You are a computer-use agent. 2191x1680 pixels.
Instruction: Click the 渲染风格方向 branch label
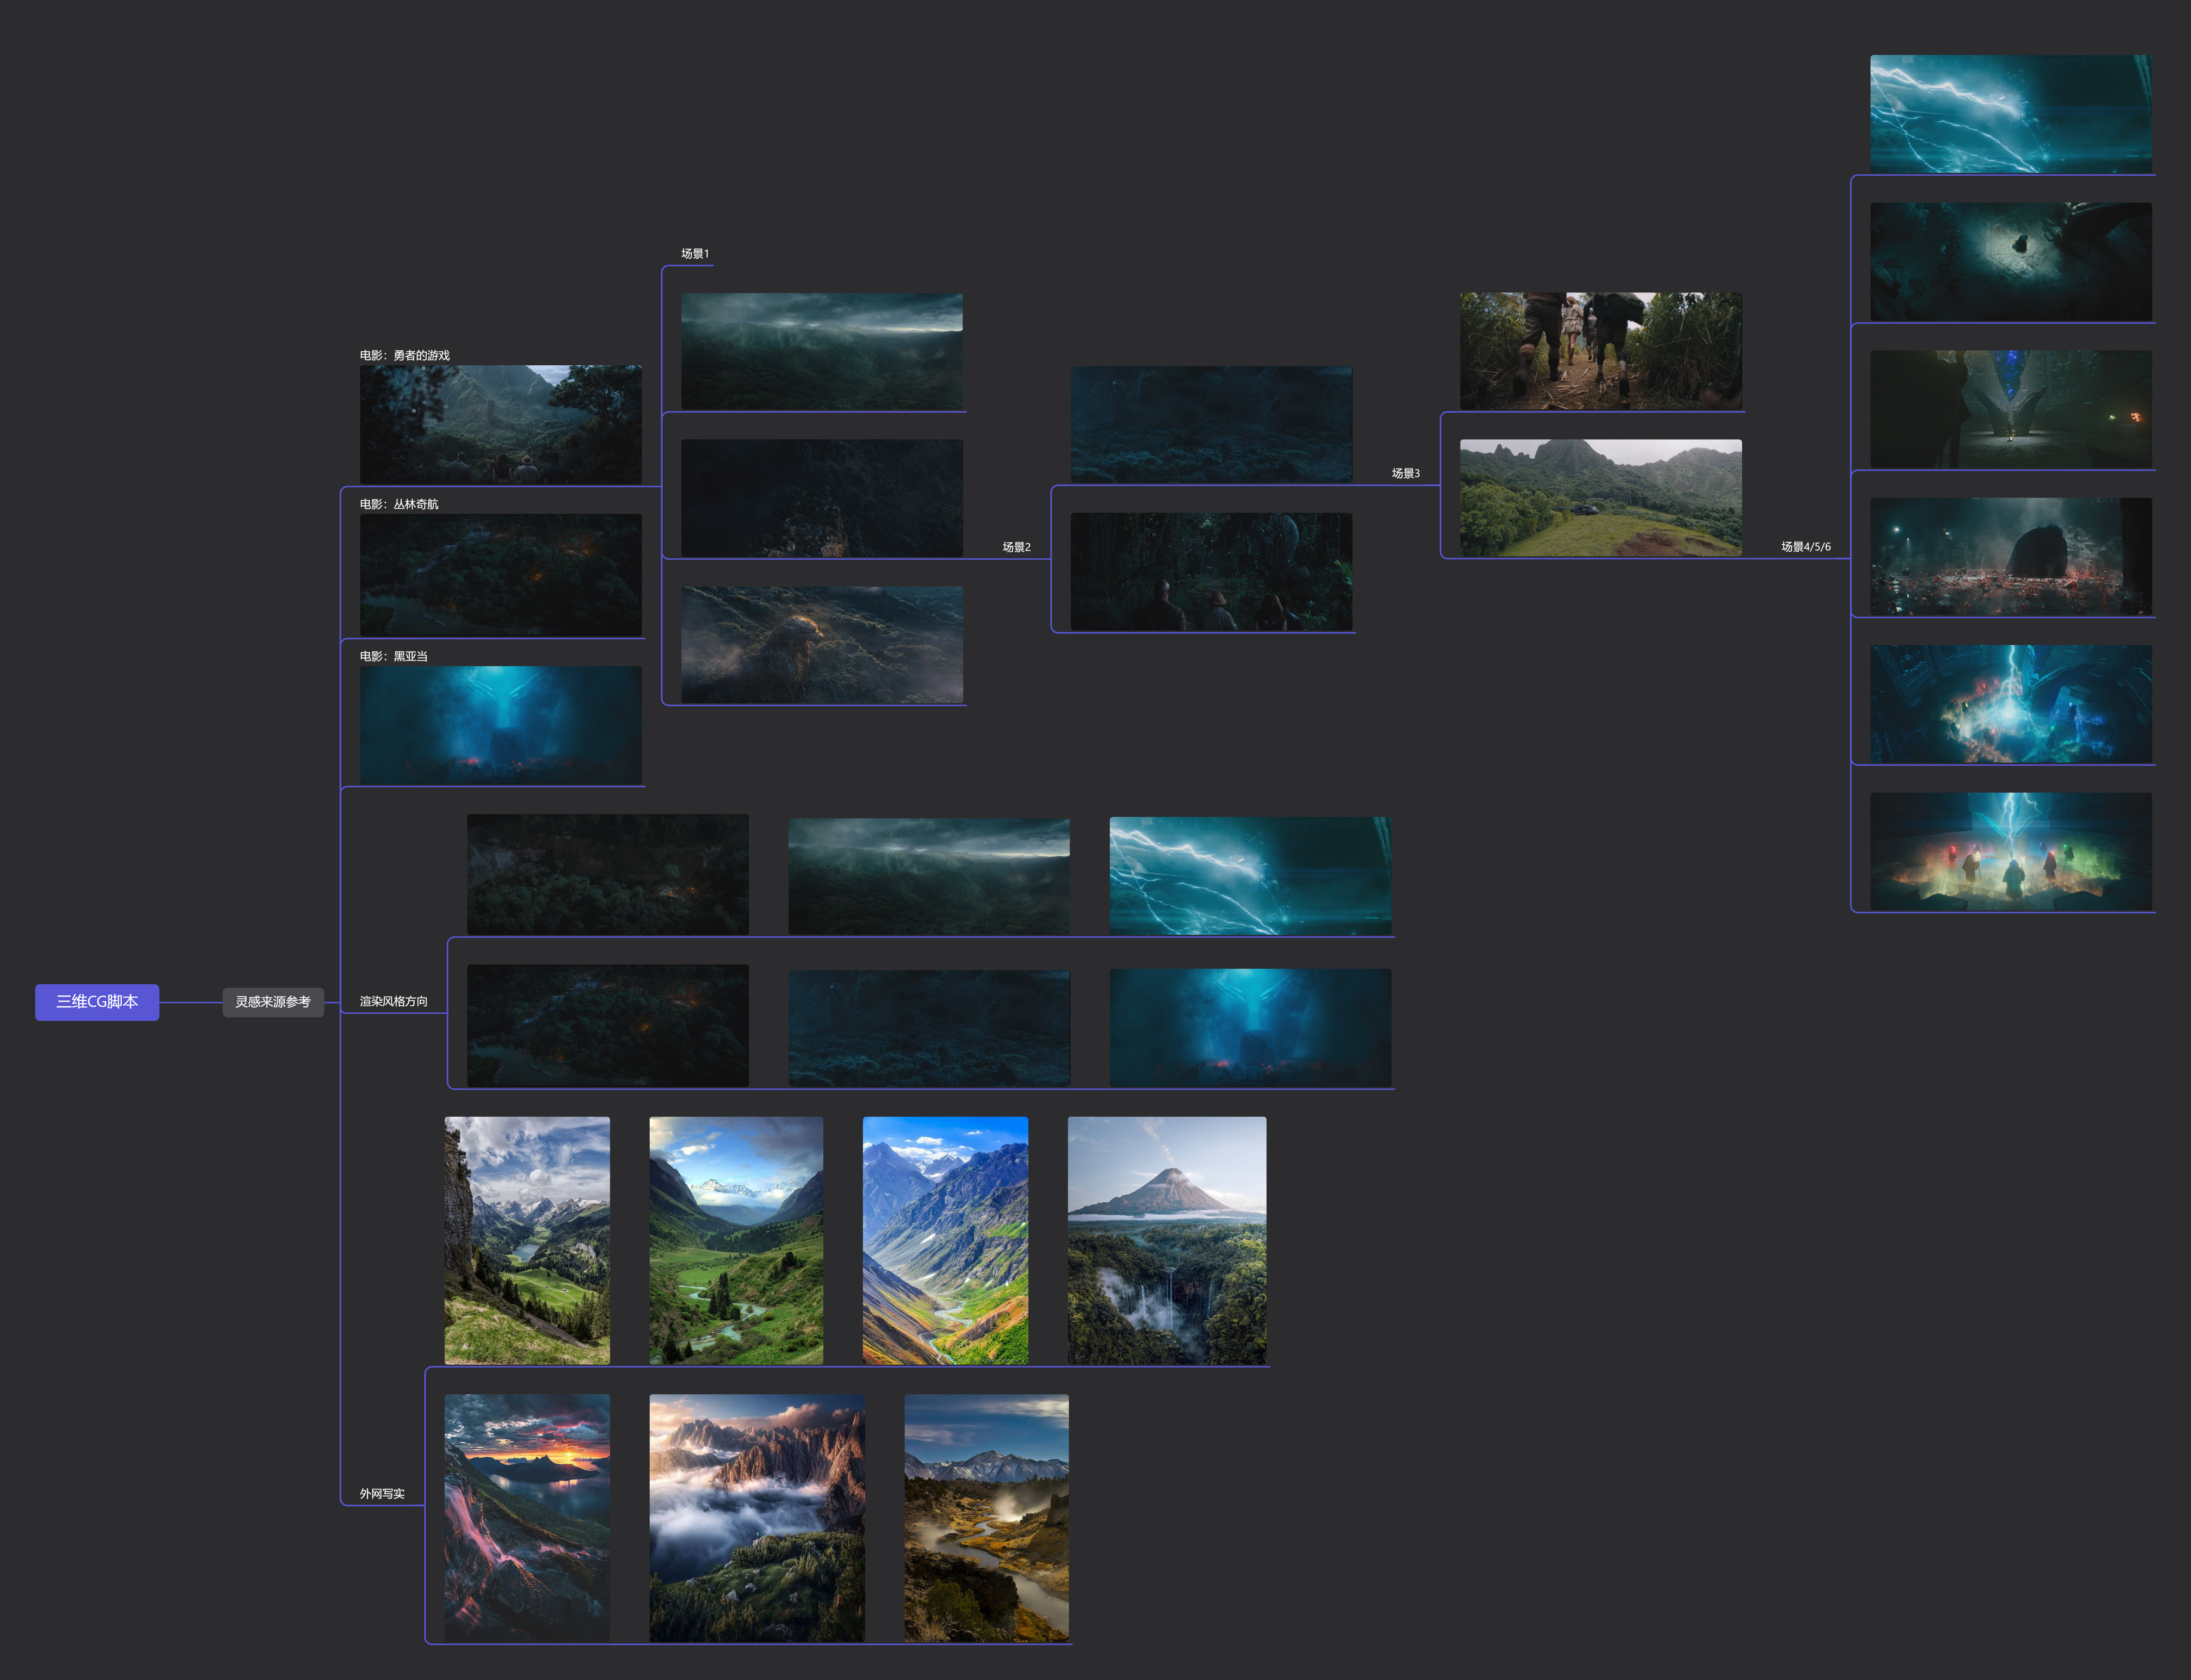[393, 1002]
